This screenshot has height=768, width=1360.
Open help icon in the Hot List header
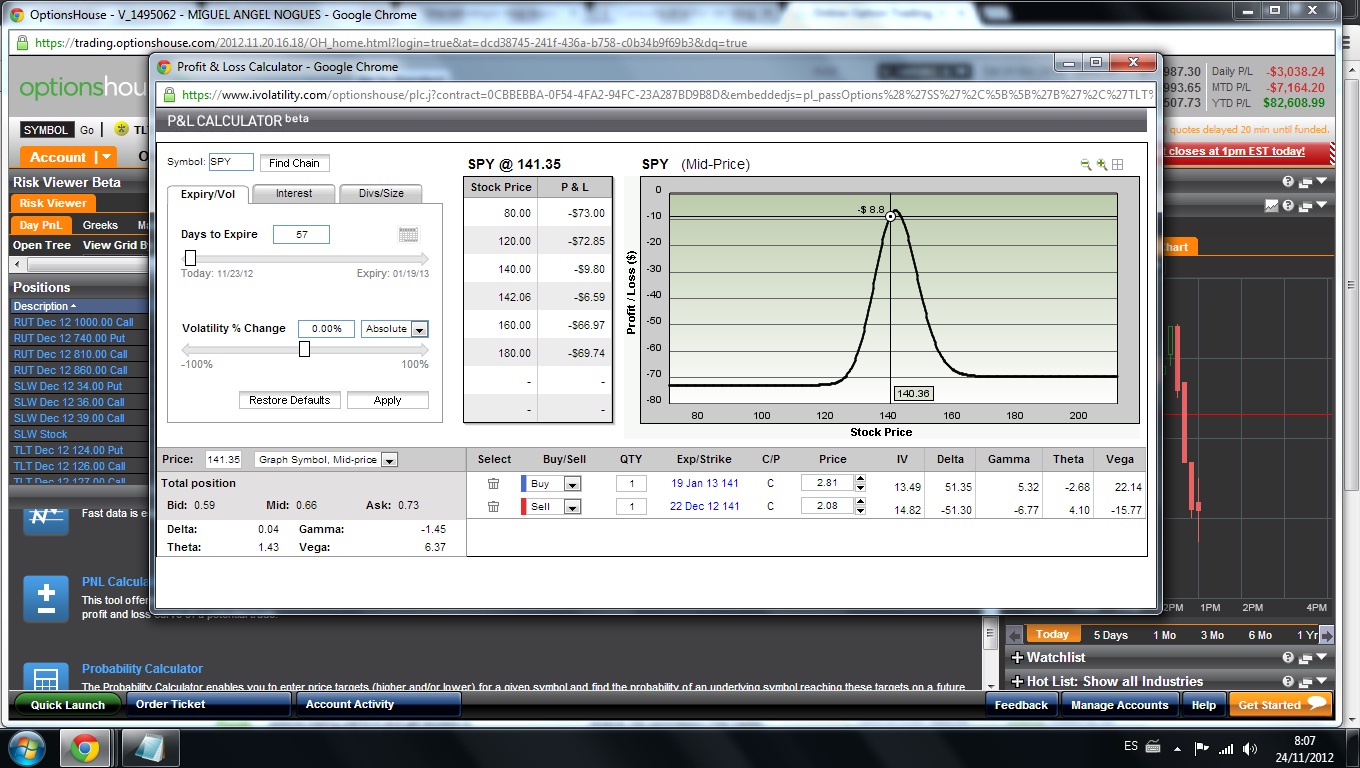point(1288,682)
